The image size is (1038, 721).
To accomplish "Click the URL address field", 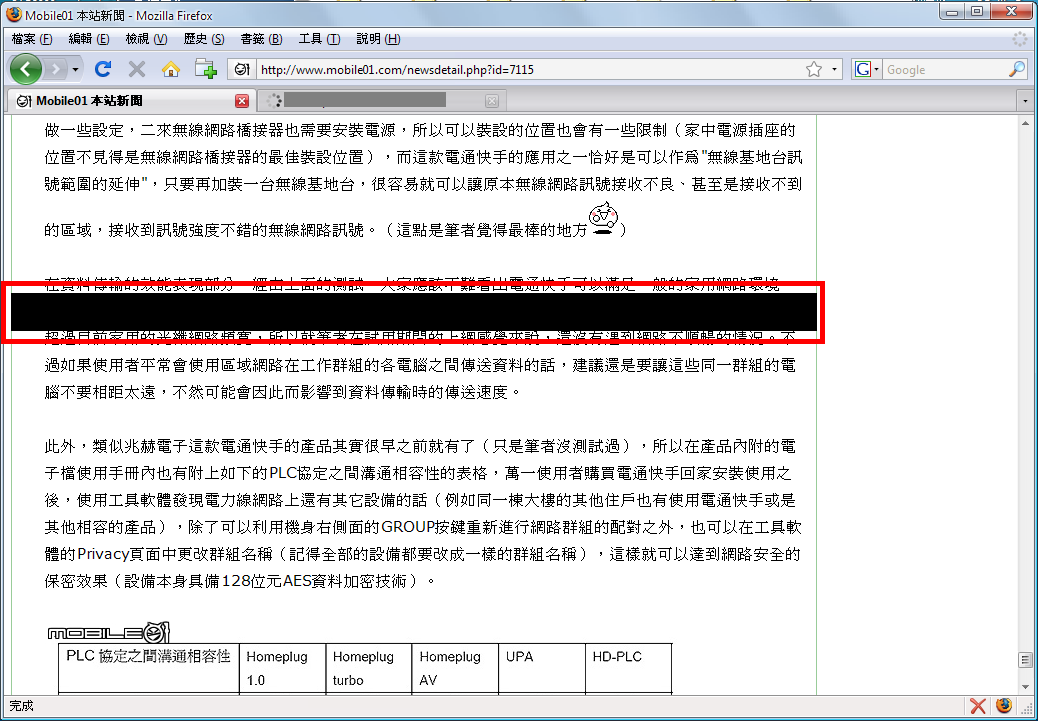I will point(528,70).
